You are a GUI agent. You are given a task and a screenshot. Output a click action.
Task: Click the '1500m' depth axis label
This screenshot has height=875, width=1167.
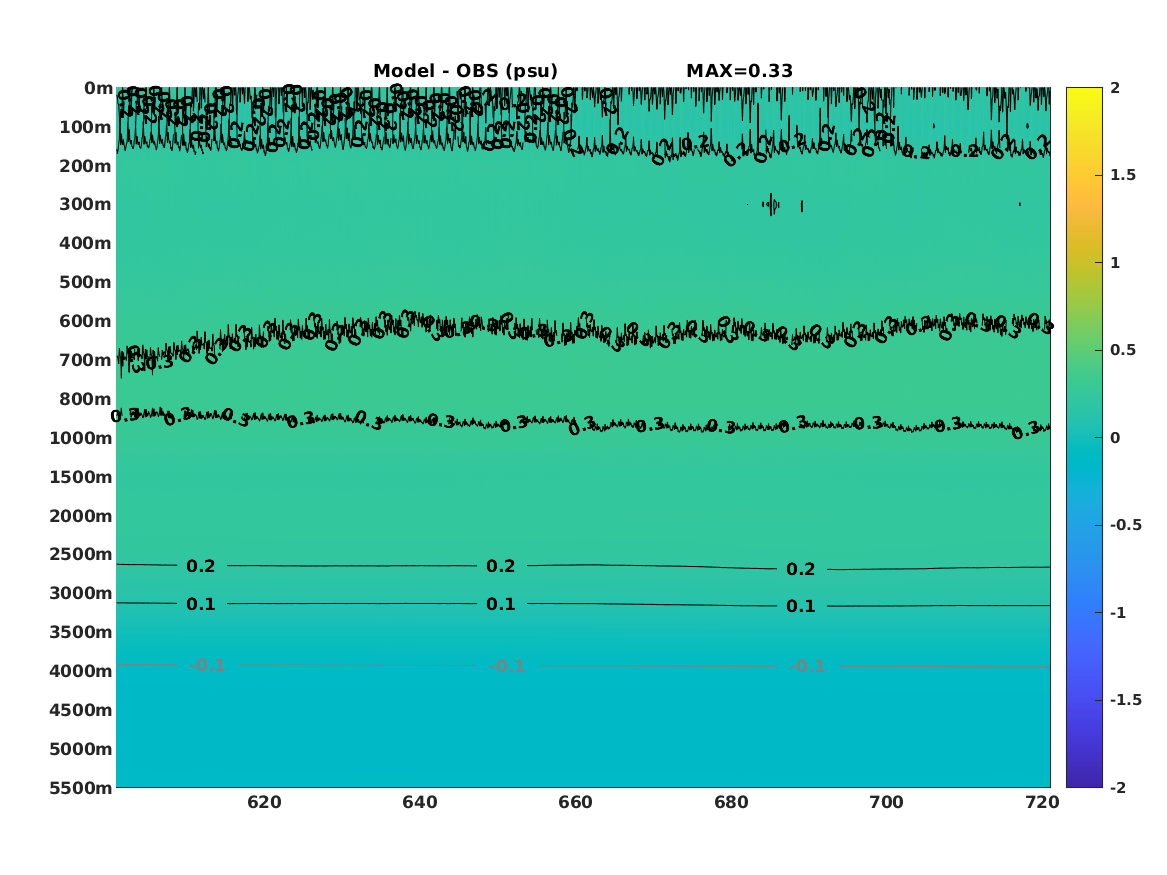(x=80, y=477)
